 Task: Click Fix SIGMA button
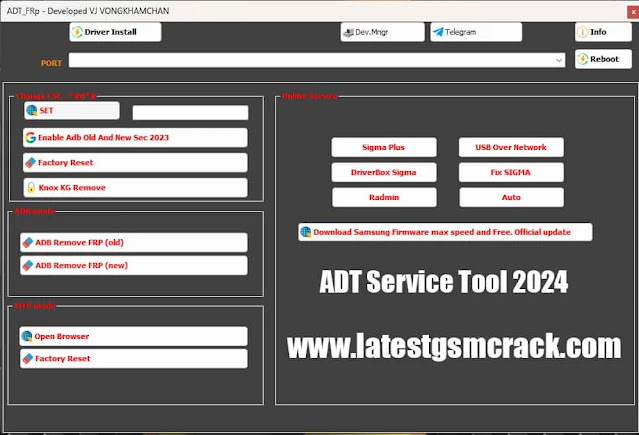pos(511,172)
